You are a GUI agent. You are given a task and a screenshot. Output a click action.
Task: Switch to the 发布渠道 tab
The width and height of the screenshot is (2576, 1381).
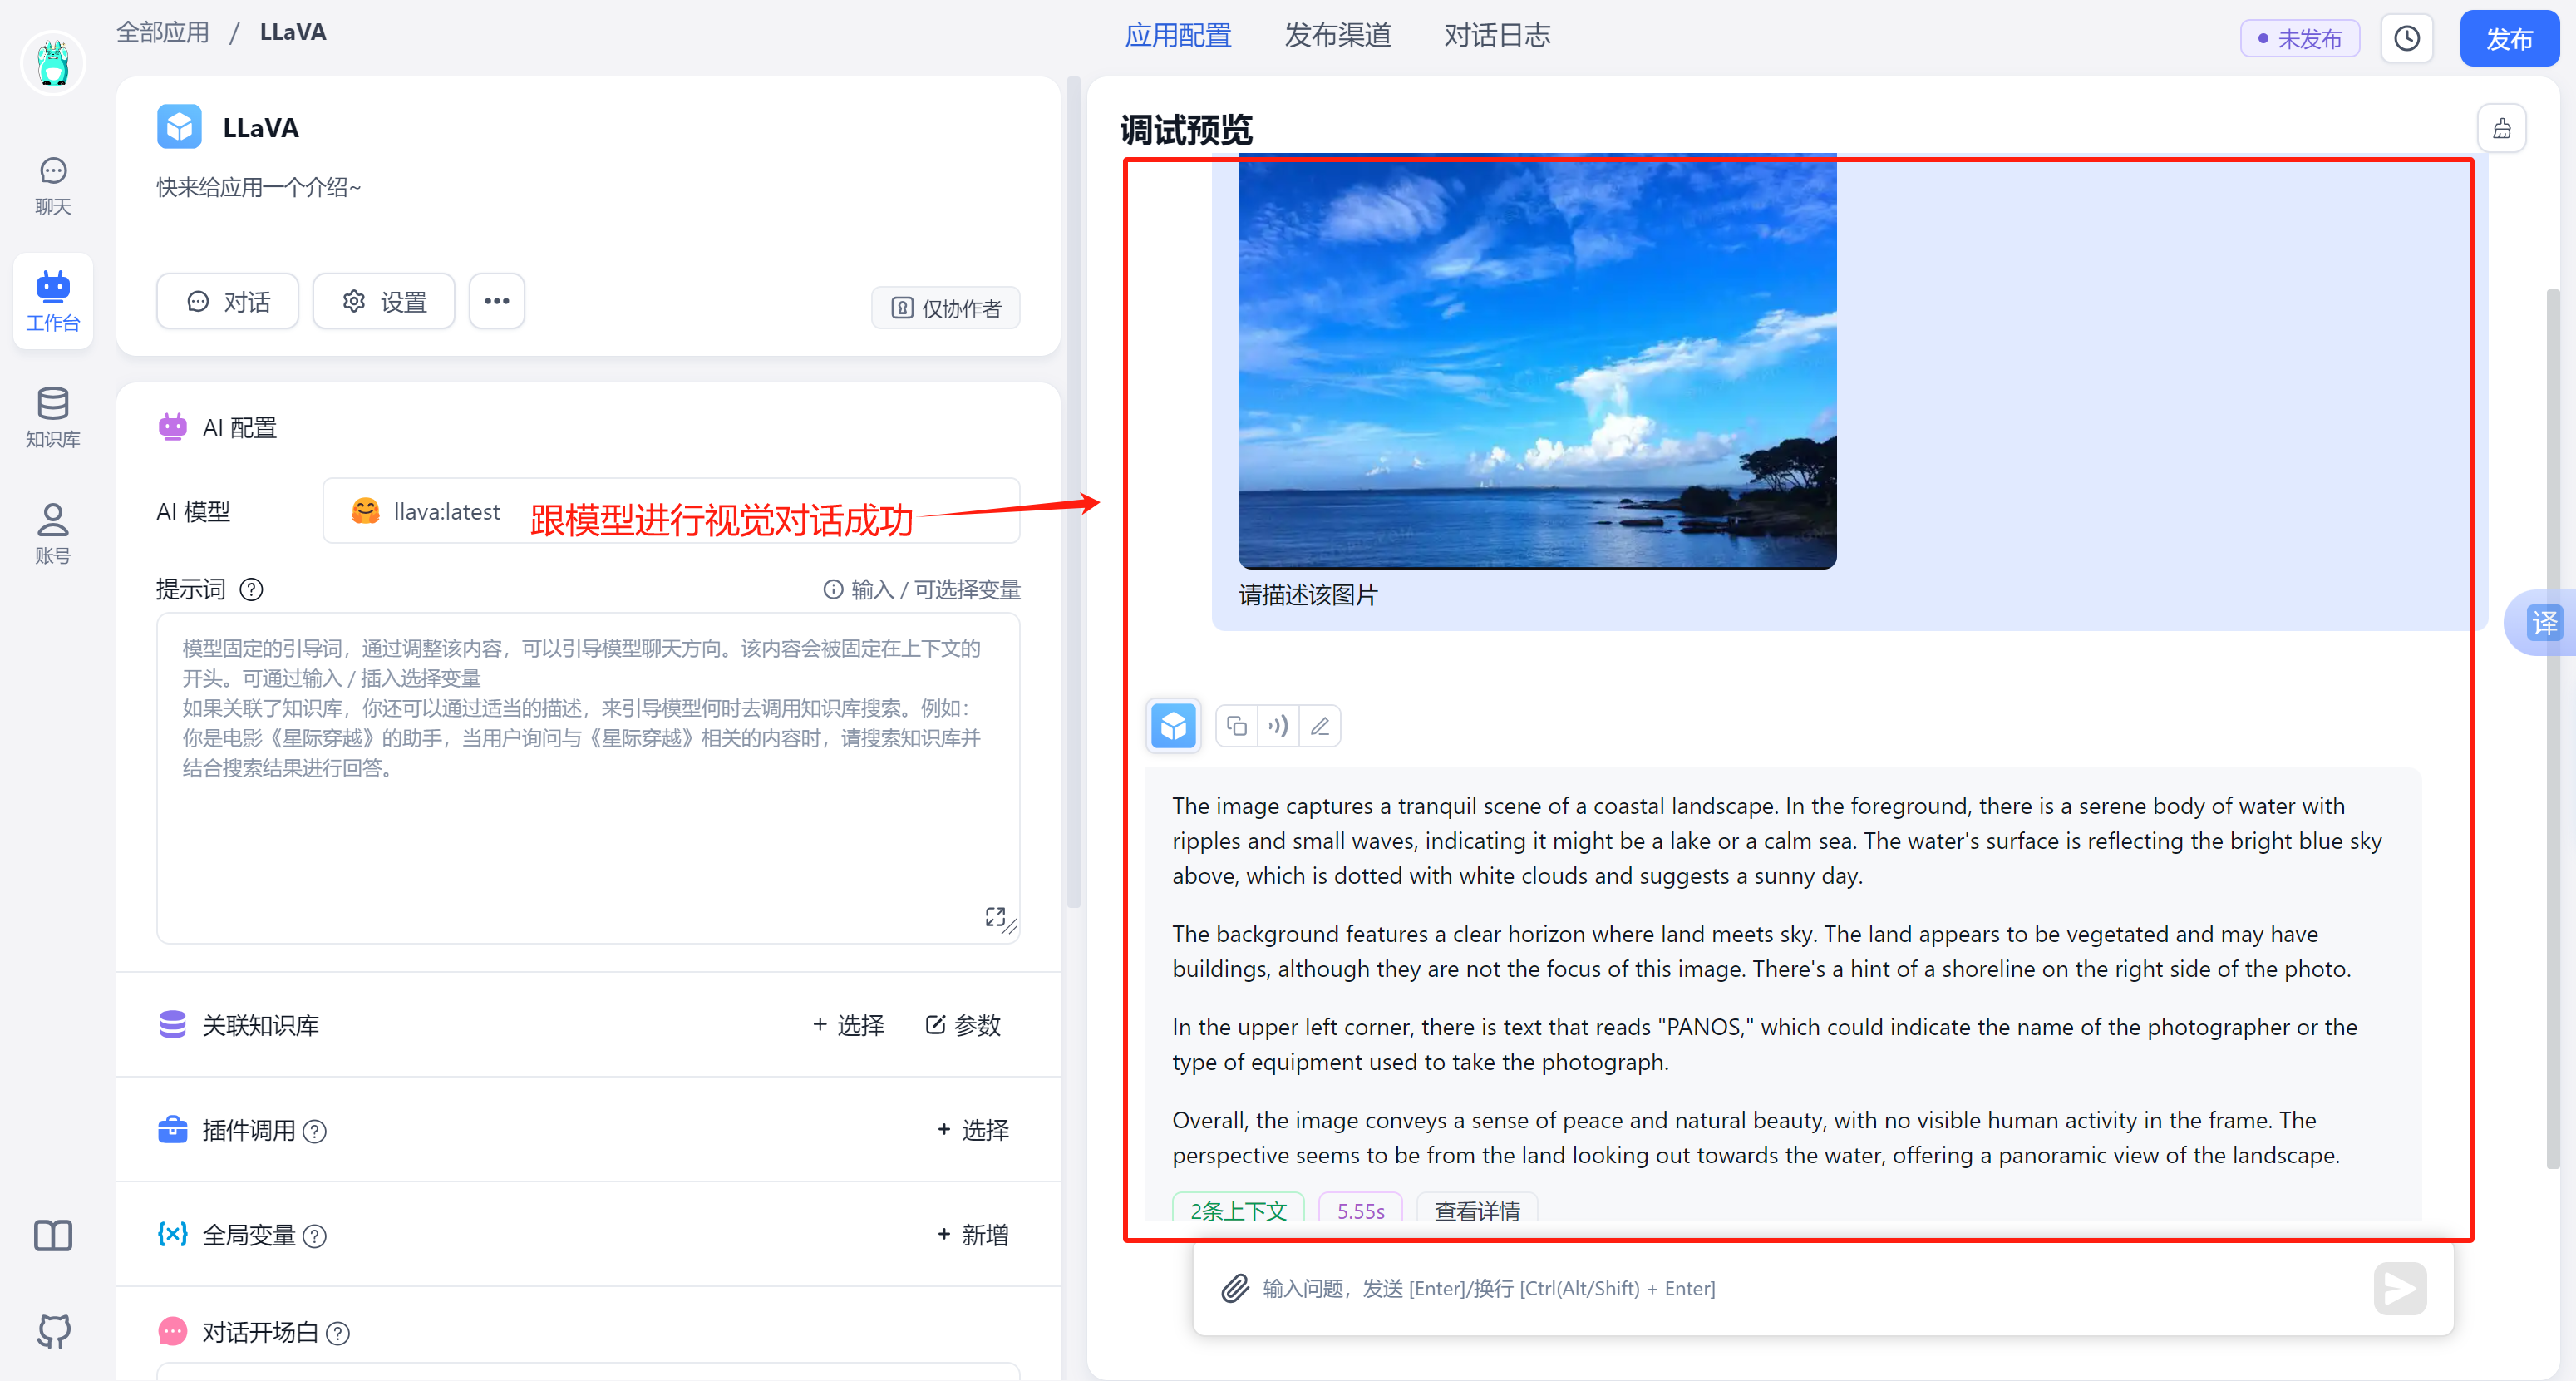click(1338, 36)
